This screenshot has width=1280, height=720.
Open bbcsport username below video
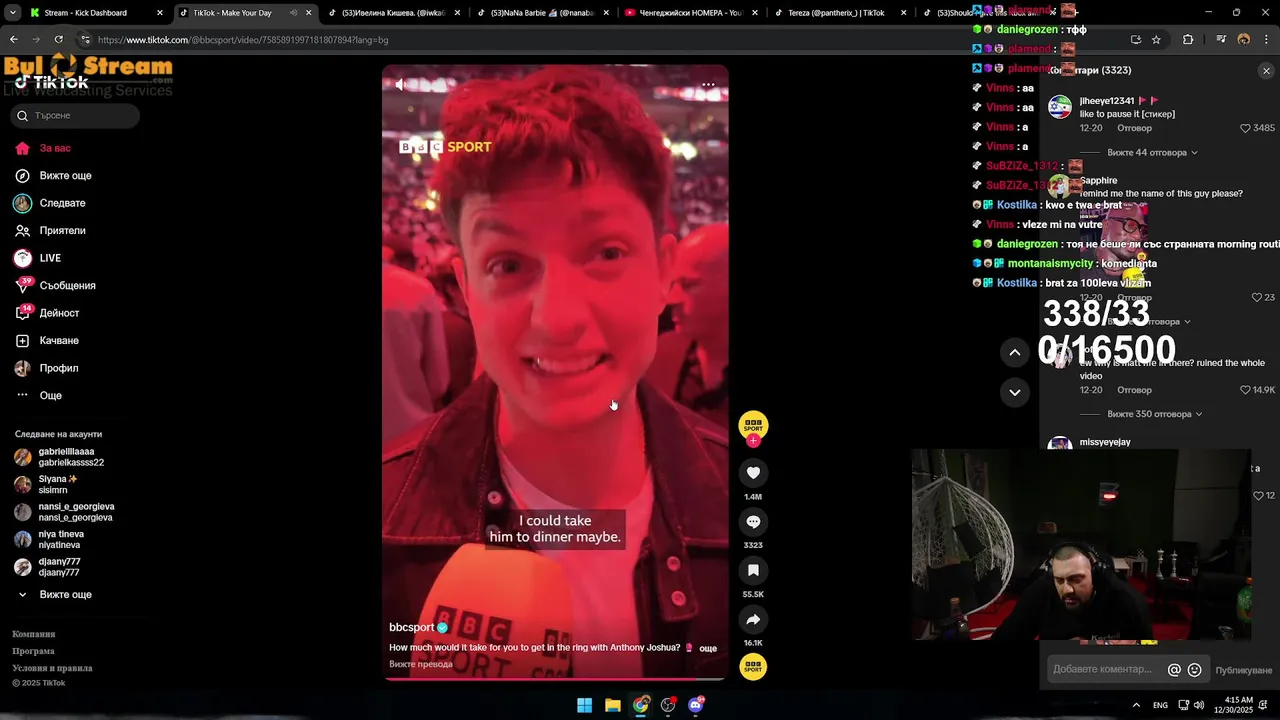411,627
